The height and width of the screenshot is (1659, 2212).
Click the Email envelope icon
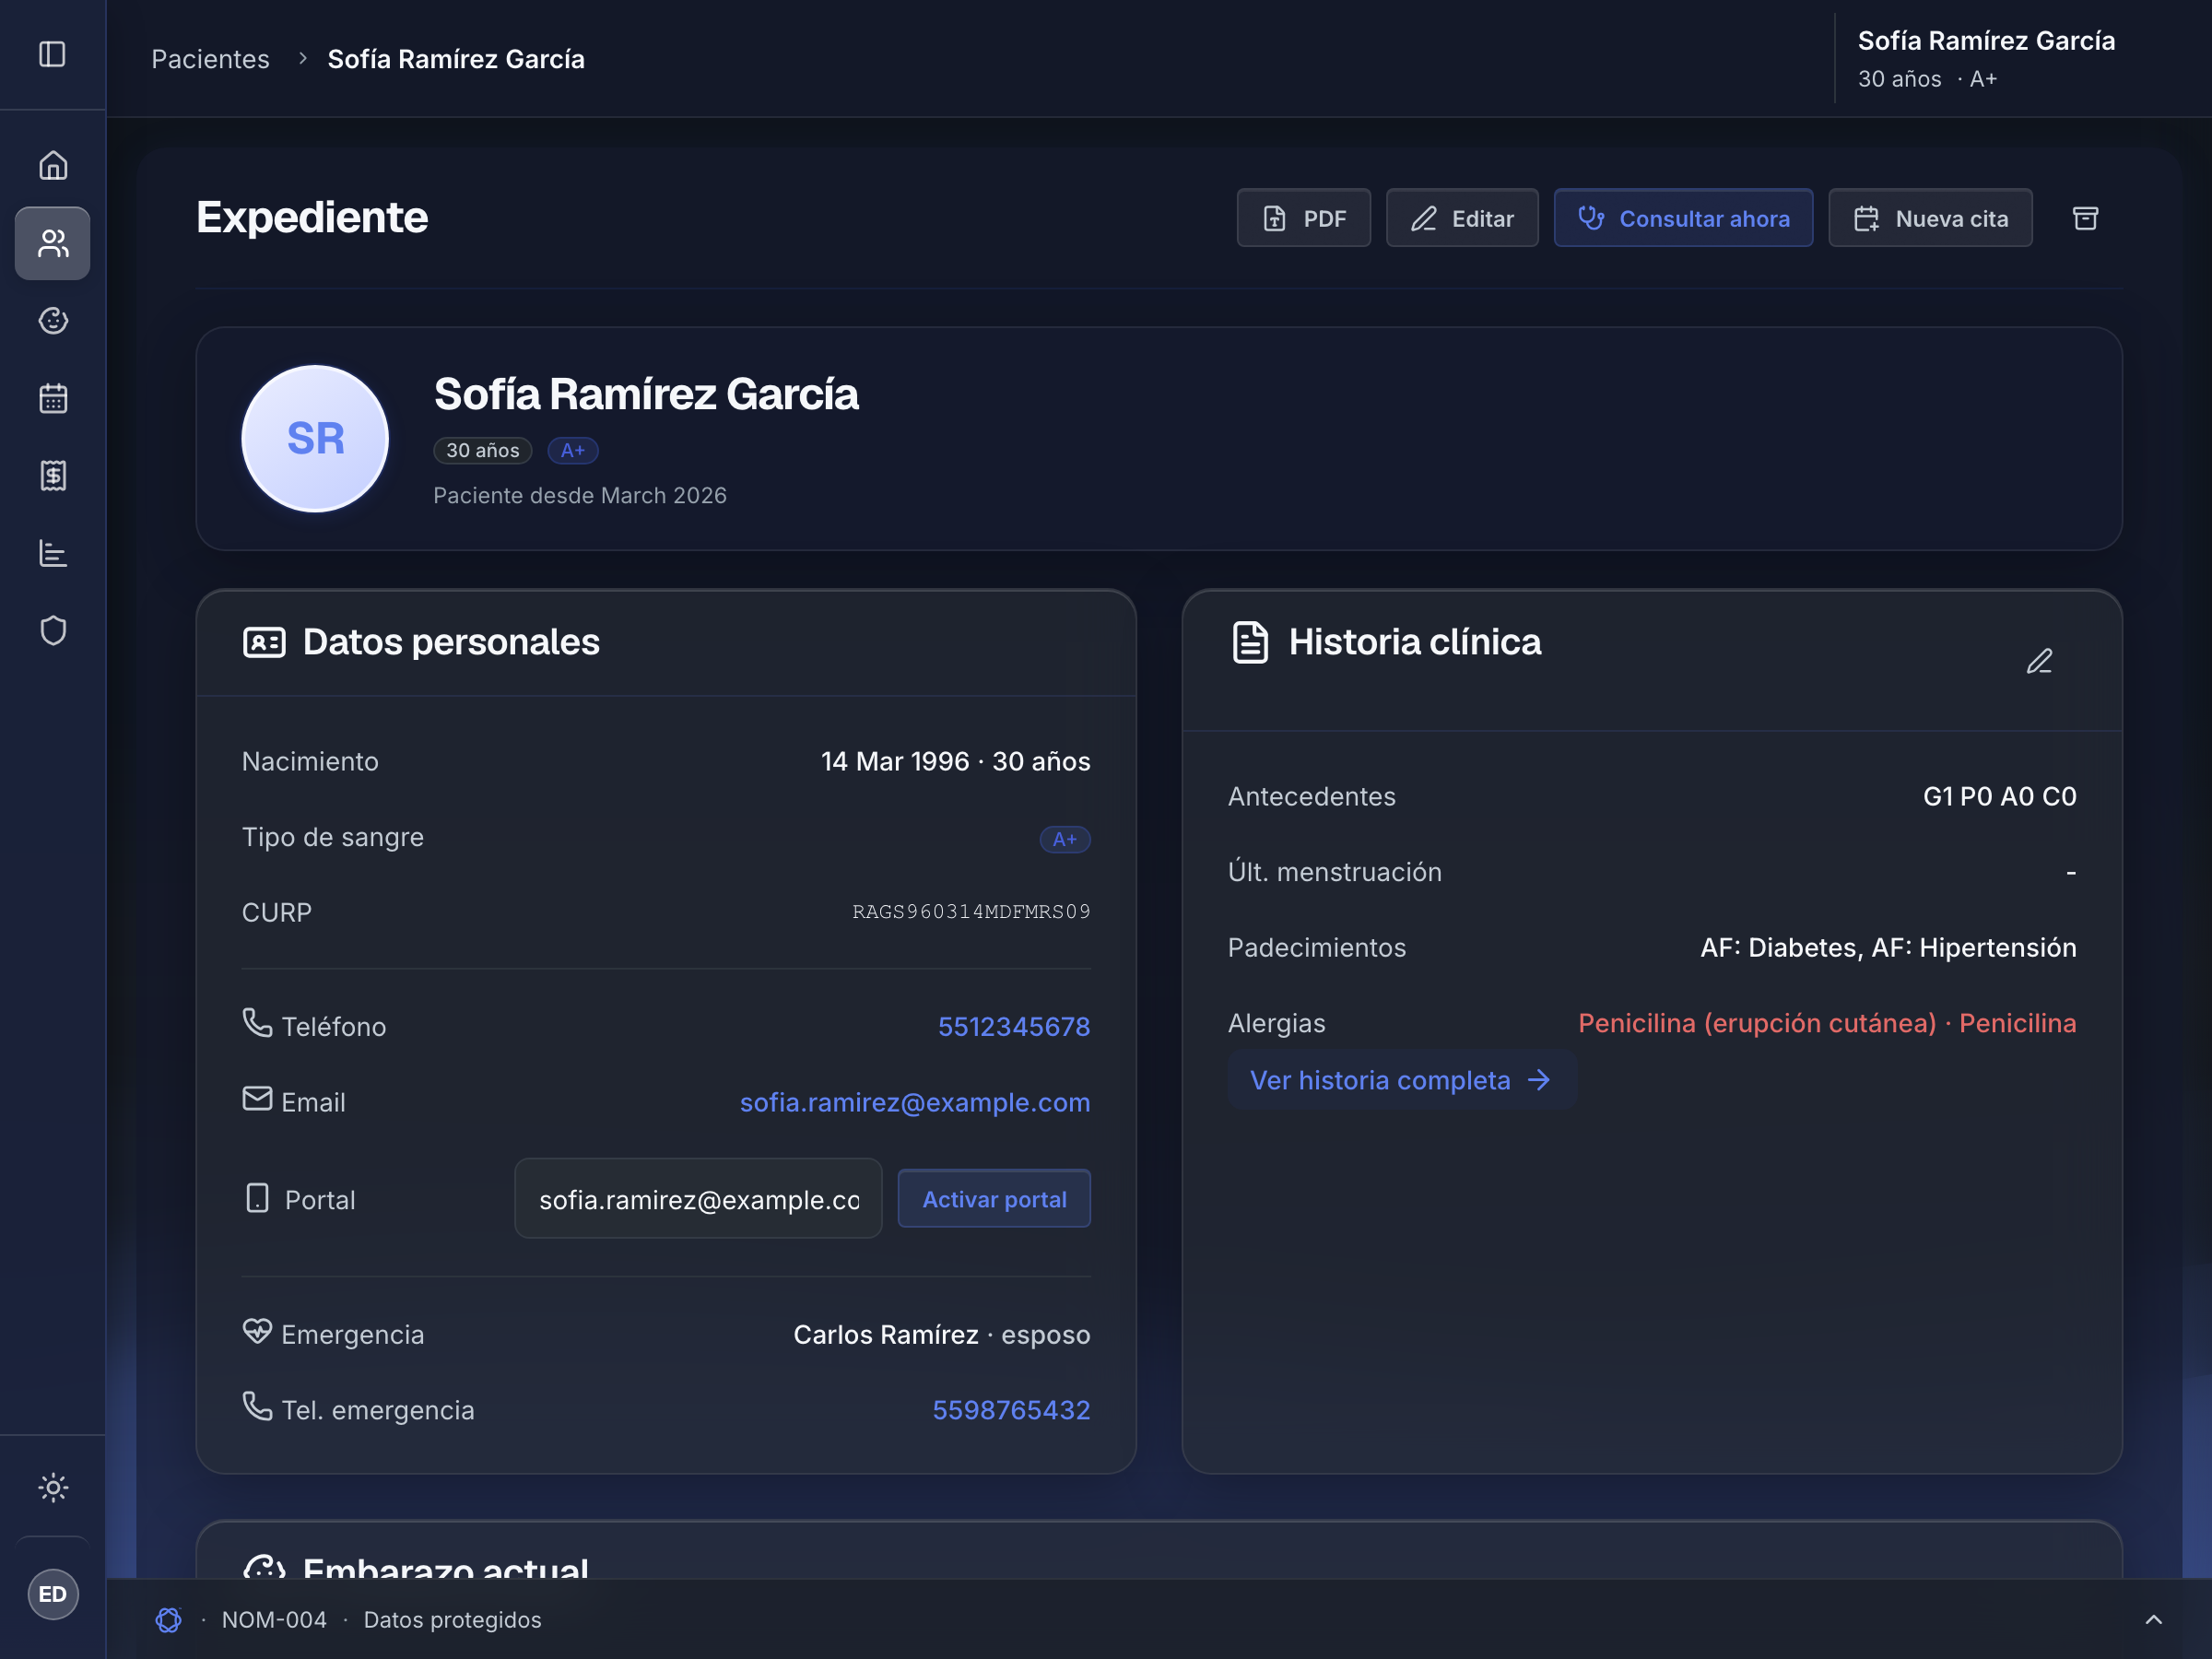point(257,1098)
